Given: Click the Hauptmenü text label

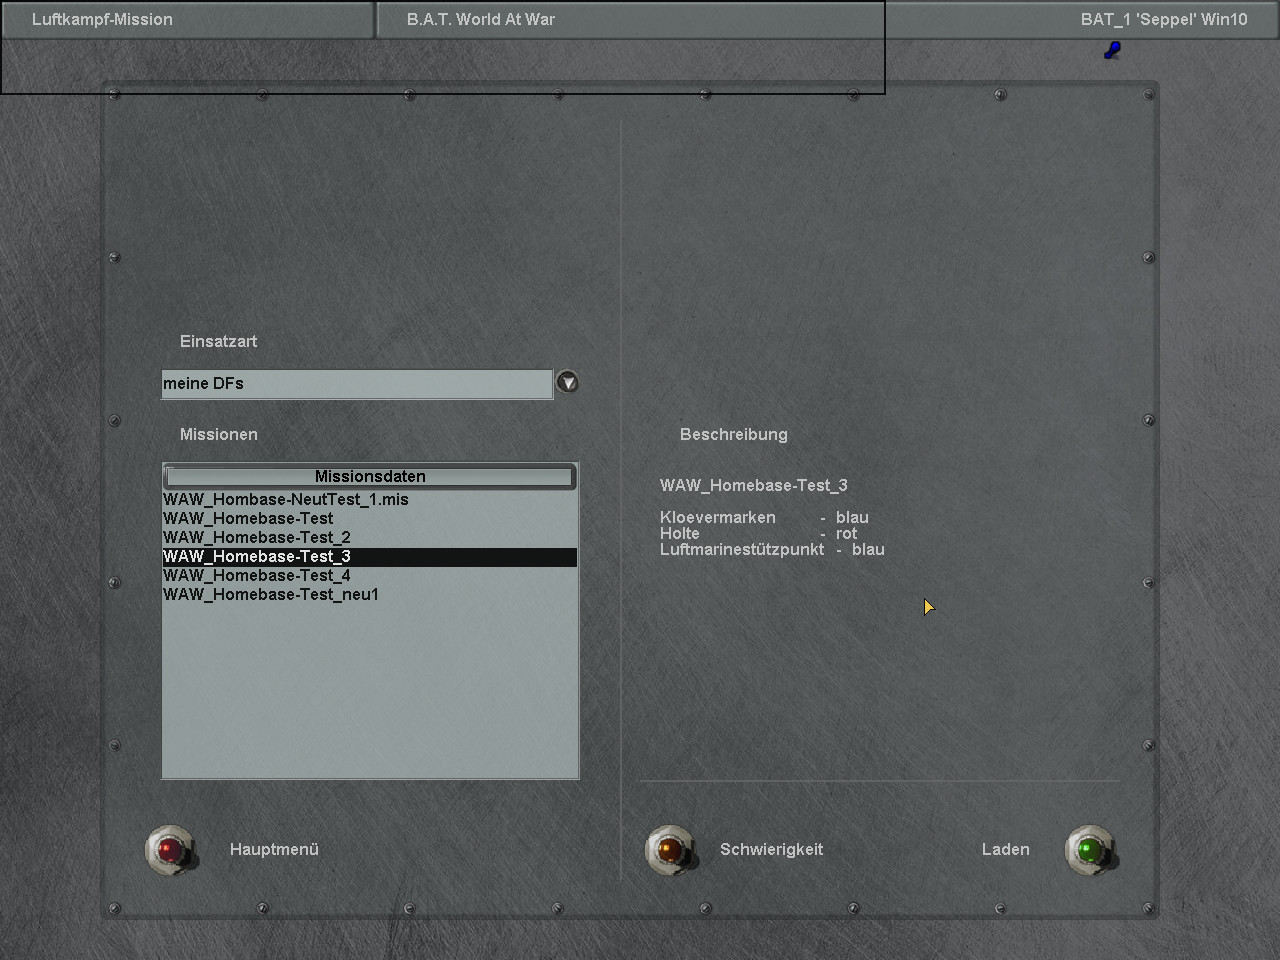Looking at the screenshot, I should coord(274,849).
